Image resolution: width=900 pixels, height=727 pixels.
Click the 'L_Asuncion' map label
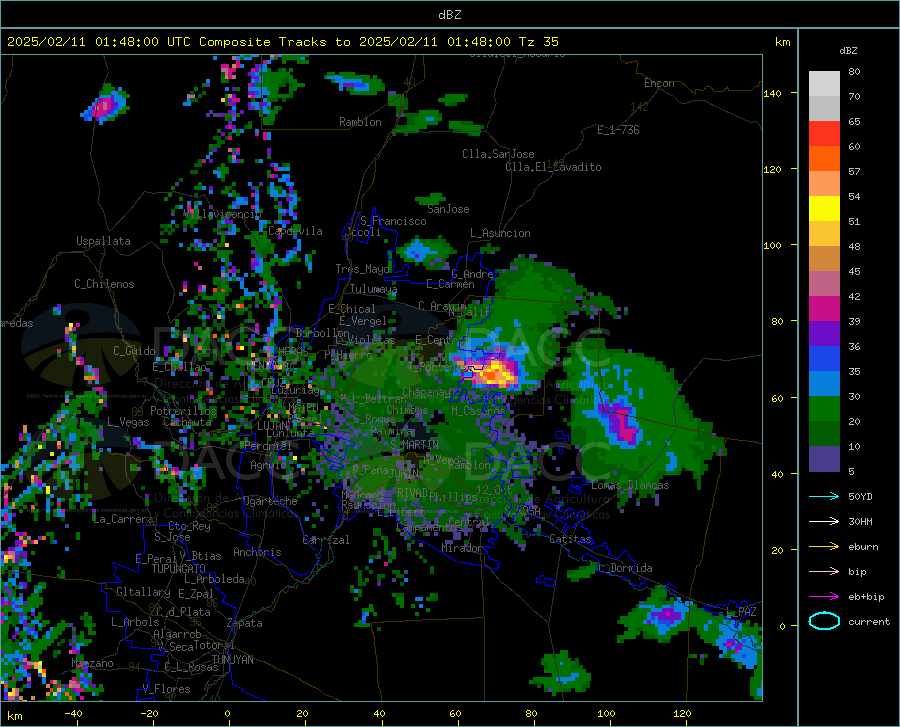coord(500,233)
